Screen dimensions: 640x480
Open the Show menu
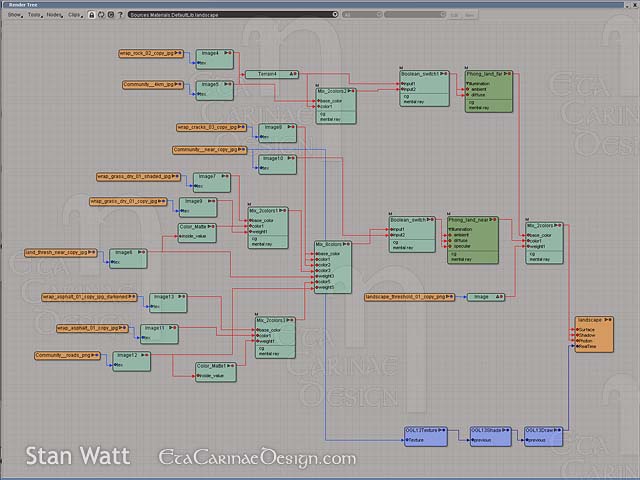pyautogui.click(x=15, y=16)
